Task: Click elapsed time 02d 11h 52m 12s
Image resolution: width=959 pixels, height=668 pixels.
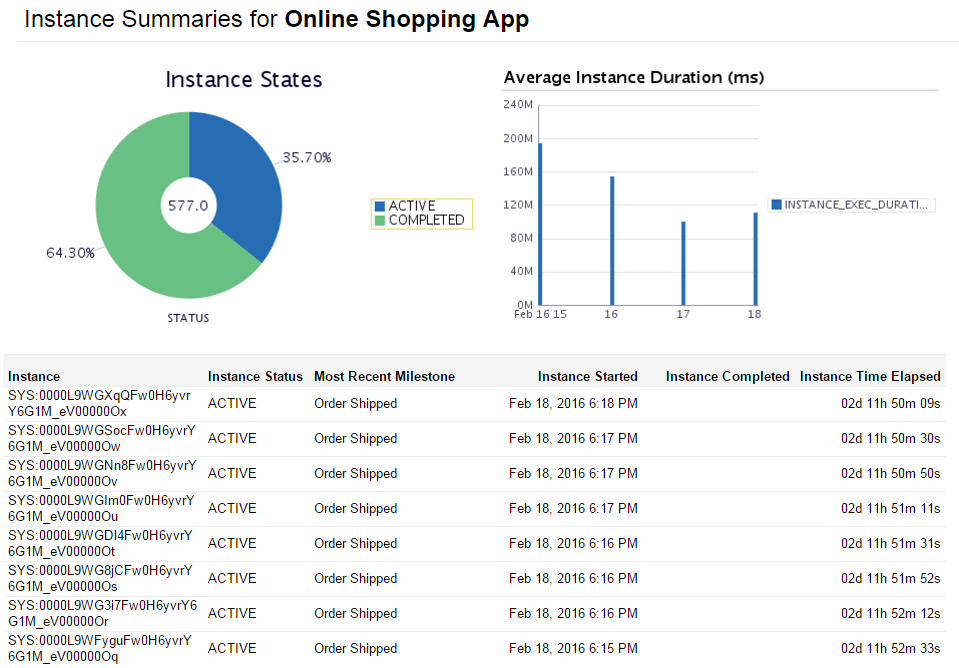Action: pyautogui.click(x=890, y=614)
